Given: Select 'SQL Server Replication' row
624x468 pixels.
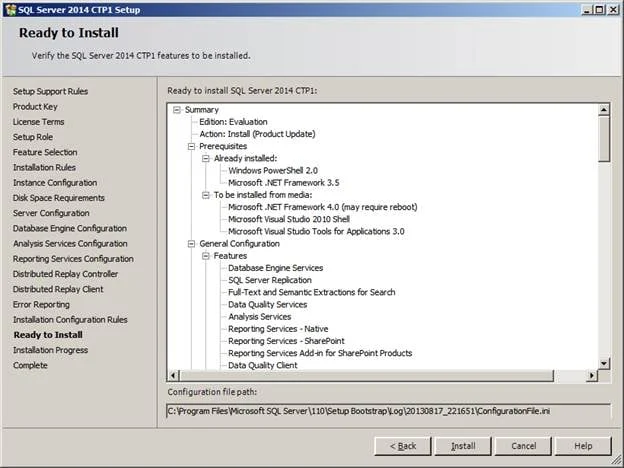Looking at the screenshot, I should pyautogui.click(x=269, y=280).
